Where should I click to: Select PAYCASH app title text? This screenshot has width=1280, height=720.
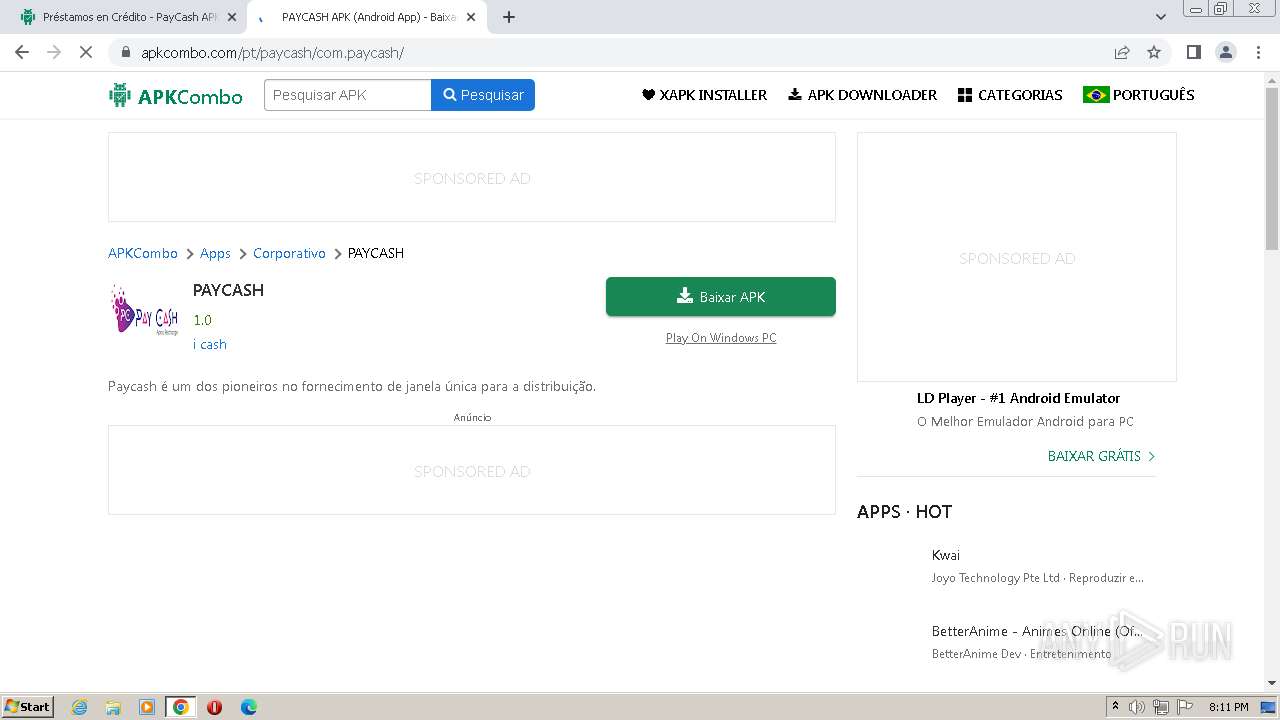(x=228, y=290)
